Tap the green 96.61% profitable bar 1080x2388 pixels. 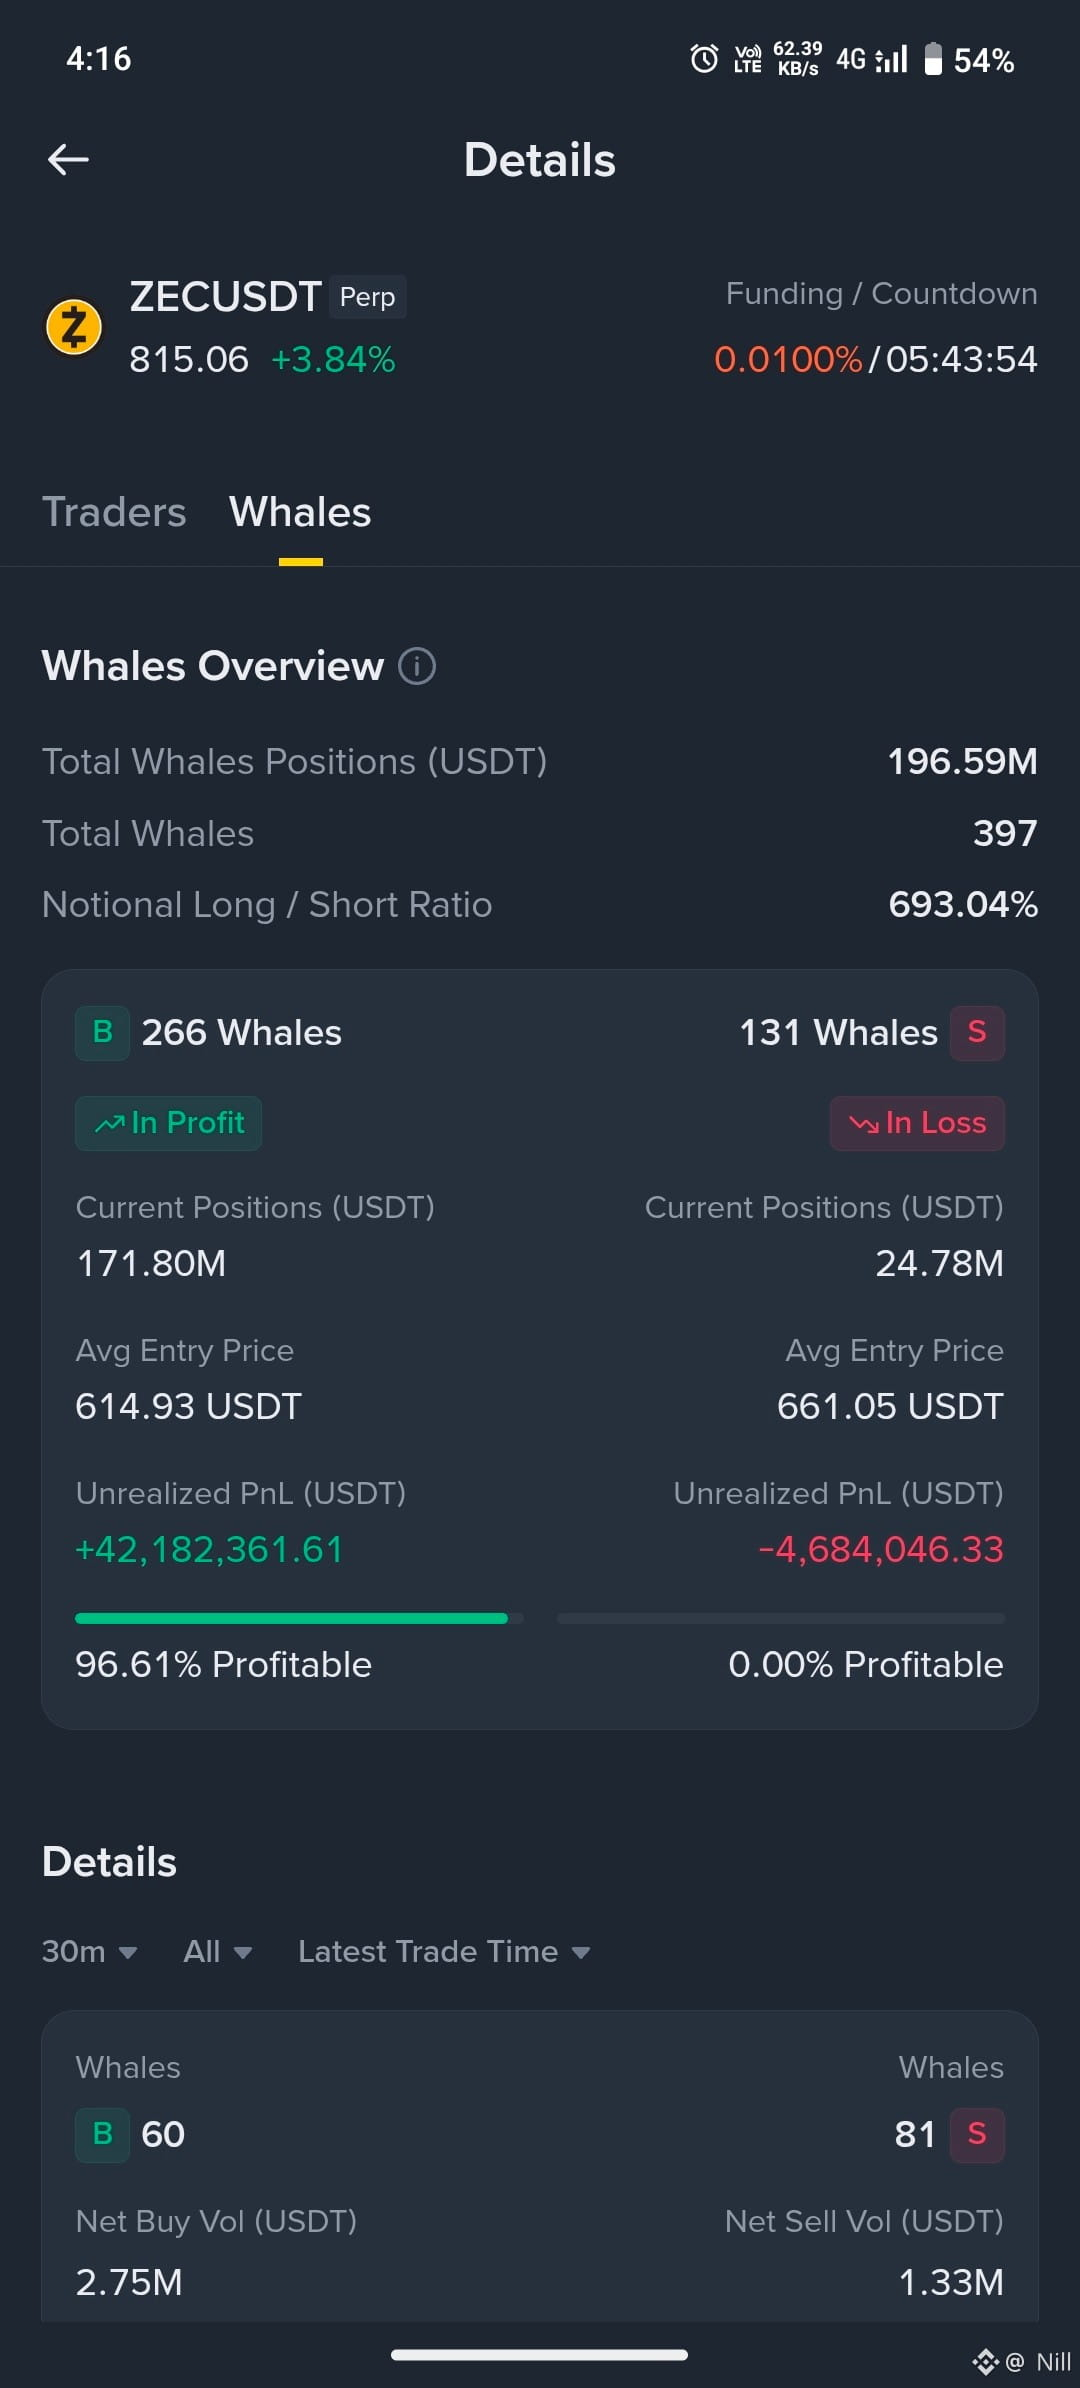point(292,1618)
